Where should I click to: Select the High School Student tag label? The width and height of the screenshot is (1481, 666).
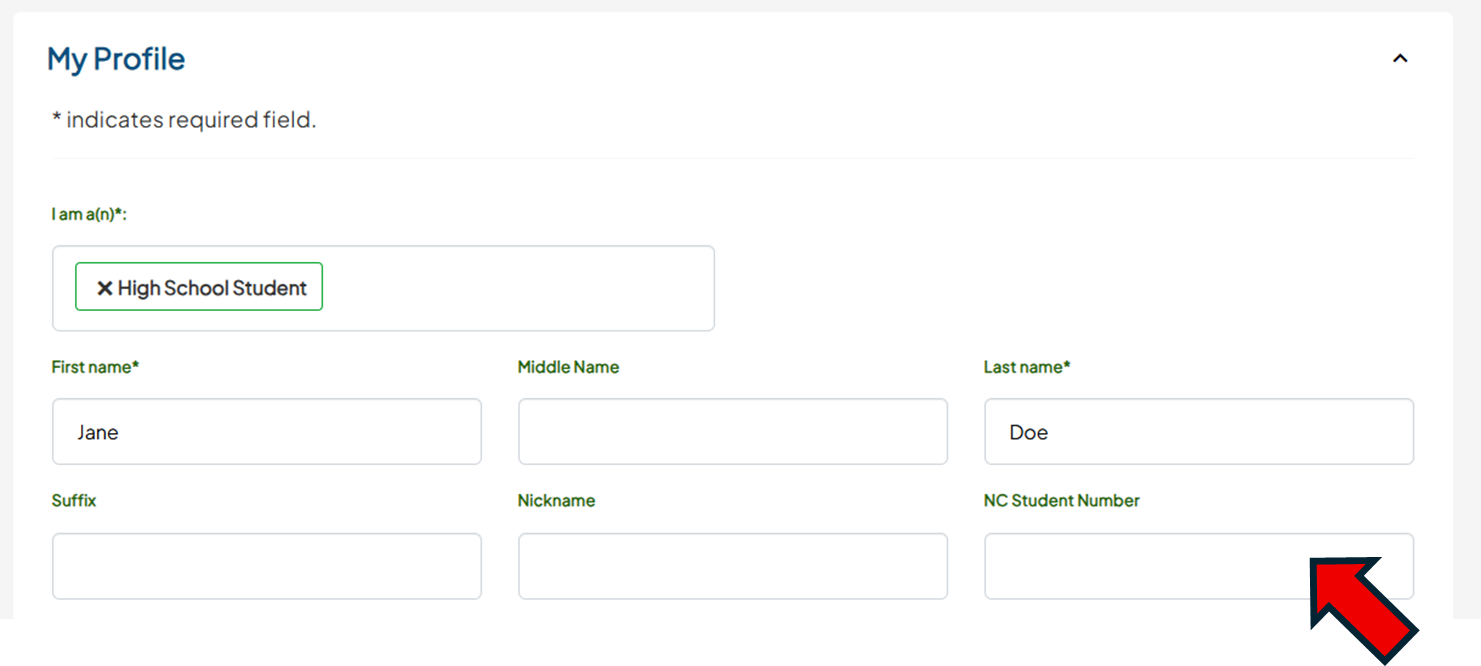[211, 288]
